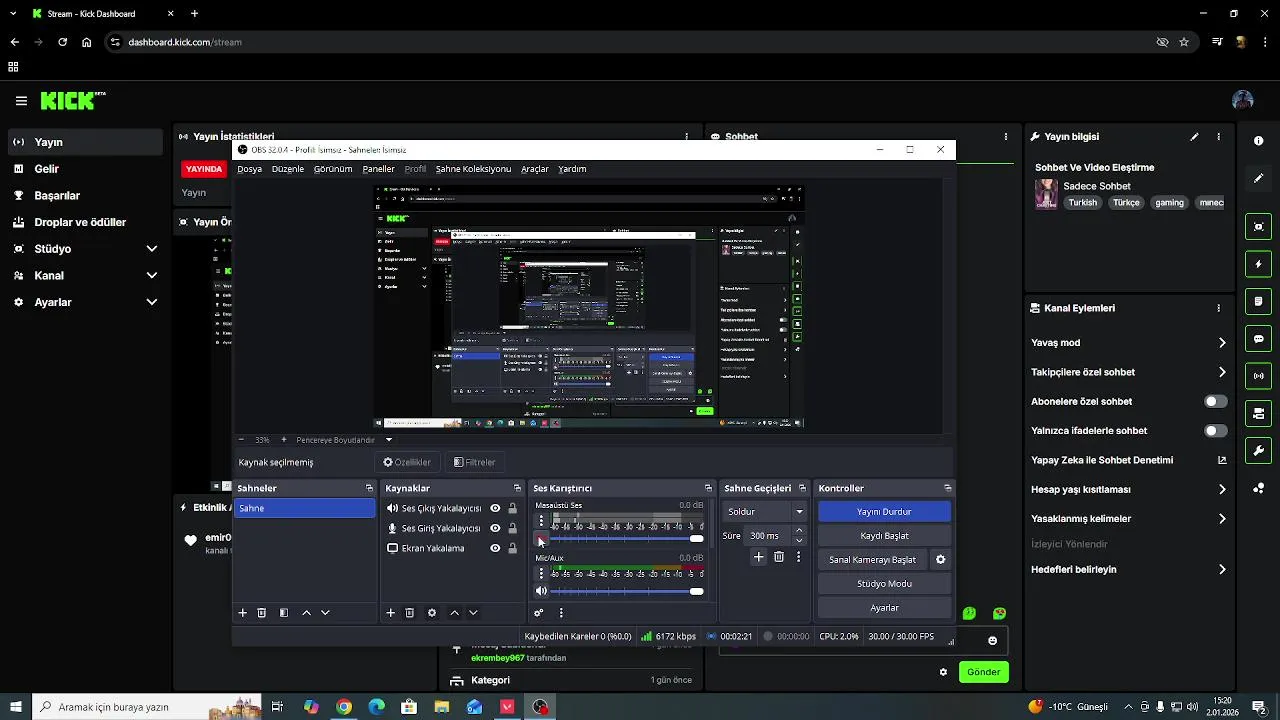Click broadcast signal icon in right sidebar
Image resolution: width=1280 pixels, height=720 pixels.
1258,376
